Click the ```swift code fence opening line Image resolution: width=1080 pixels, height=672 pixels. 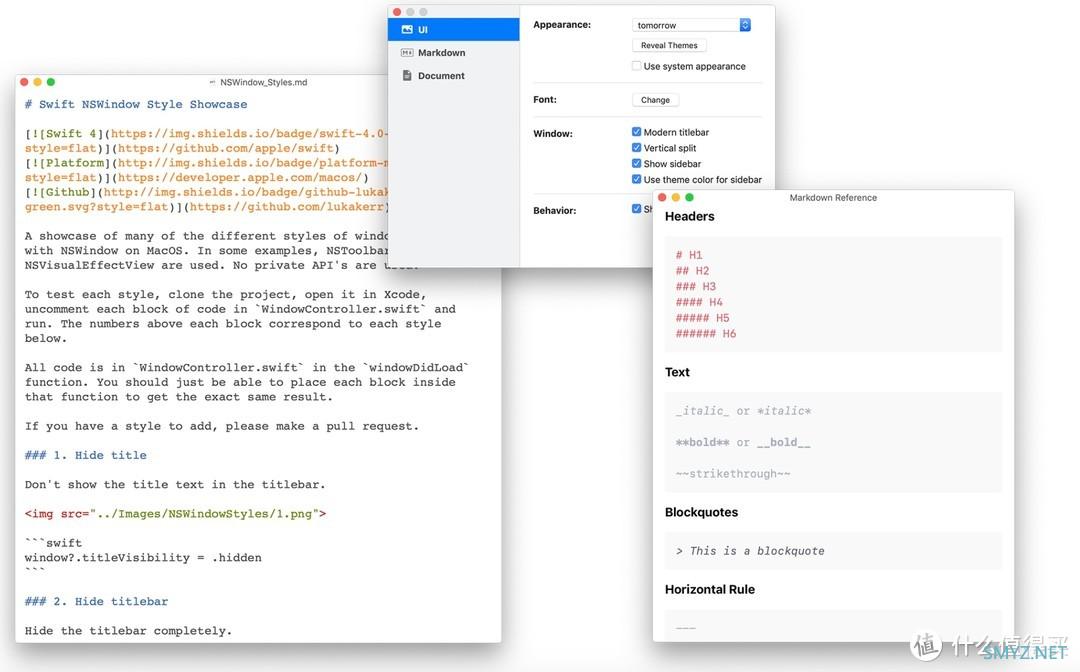pyautogui.click(x=53, y=543)
